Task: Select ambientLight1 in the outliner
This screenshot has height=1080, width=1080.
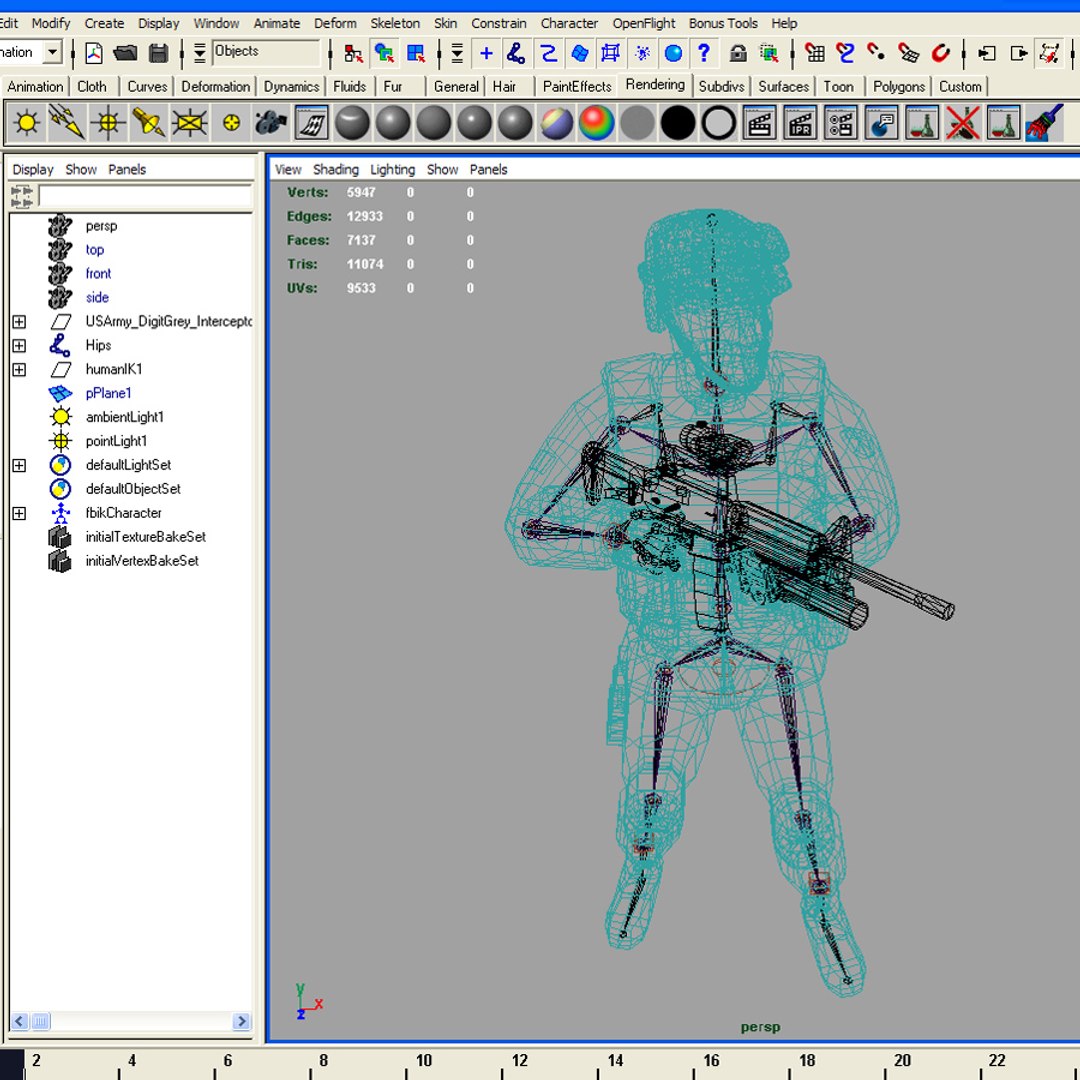Action: tap(124, 417)
